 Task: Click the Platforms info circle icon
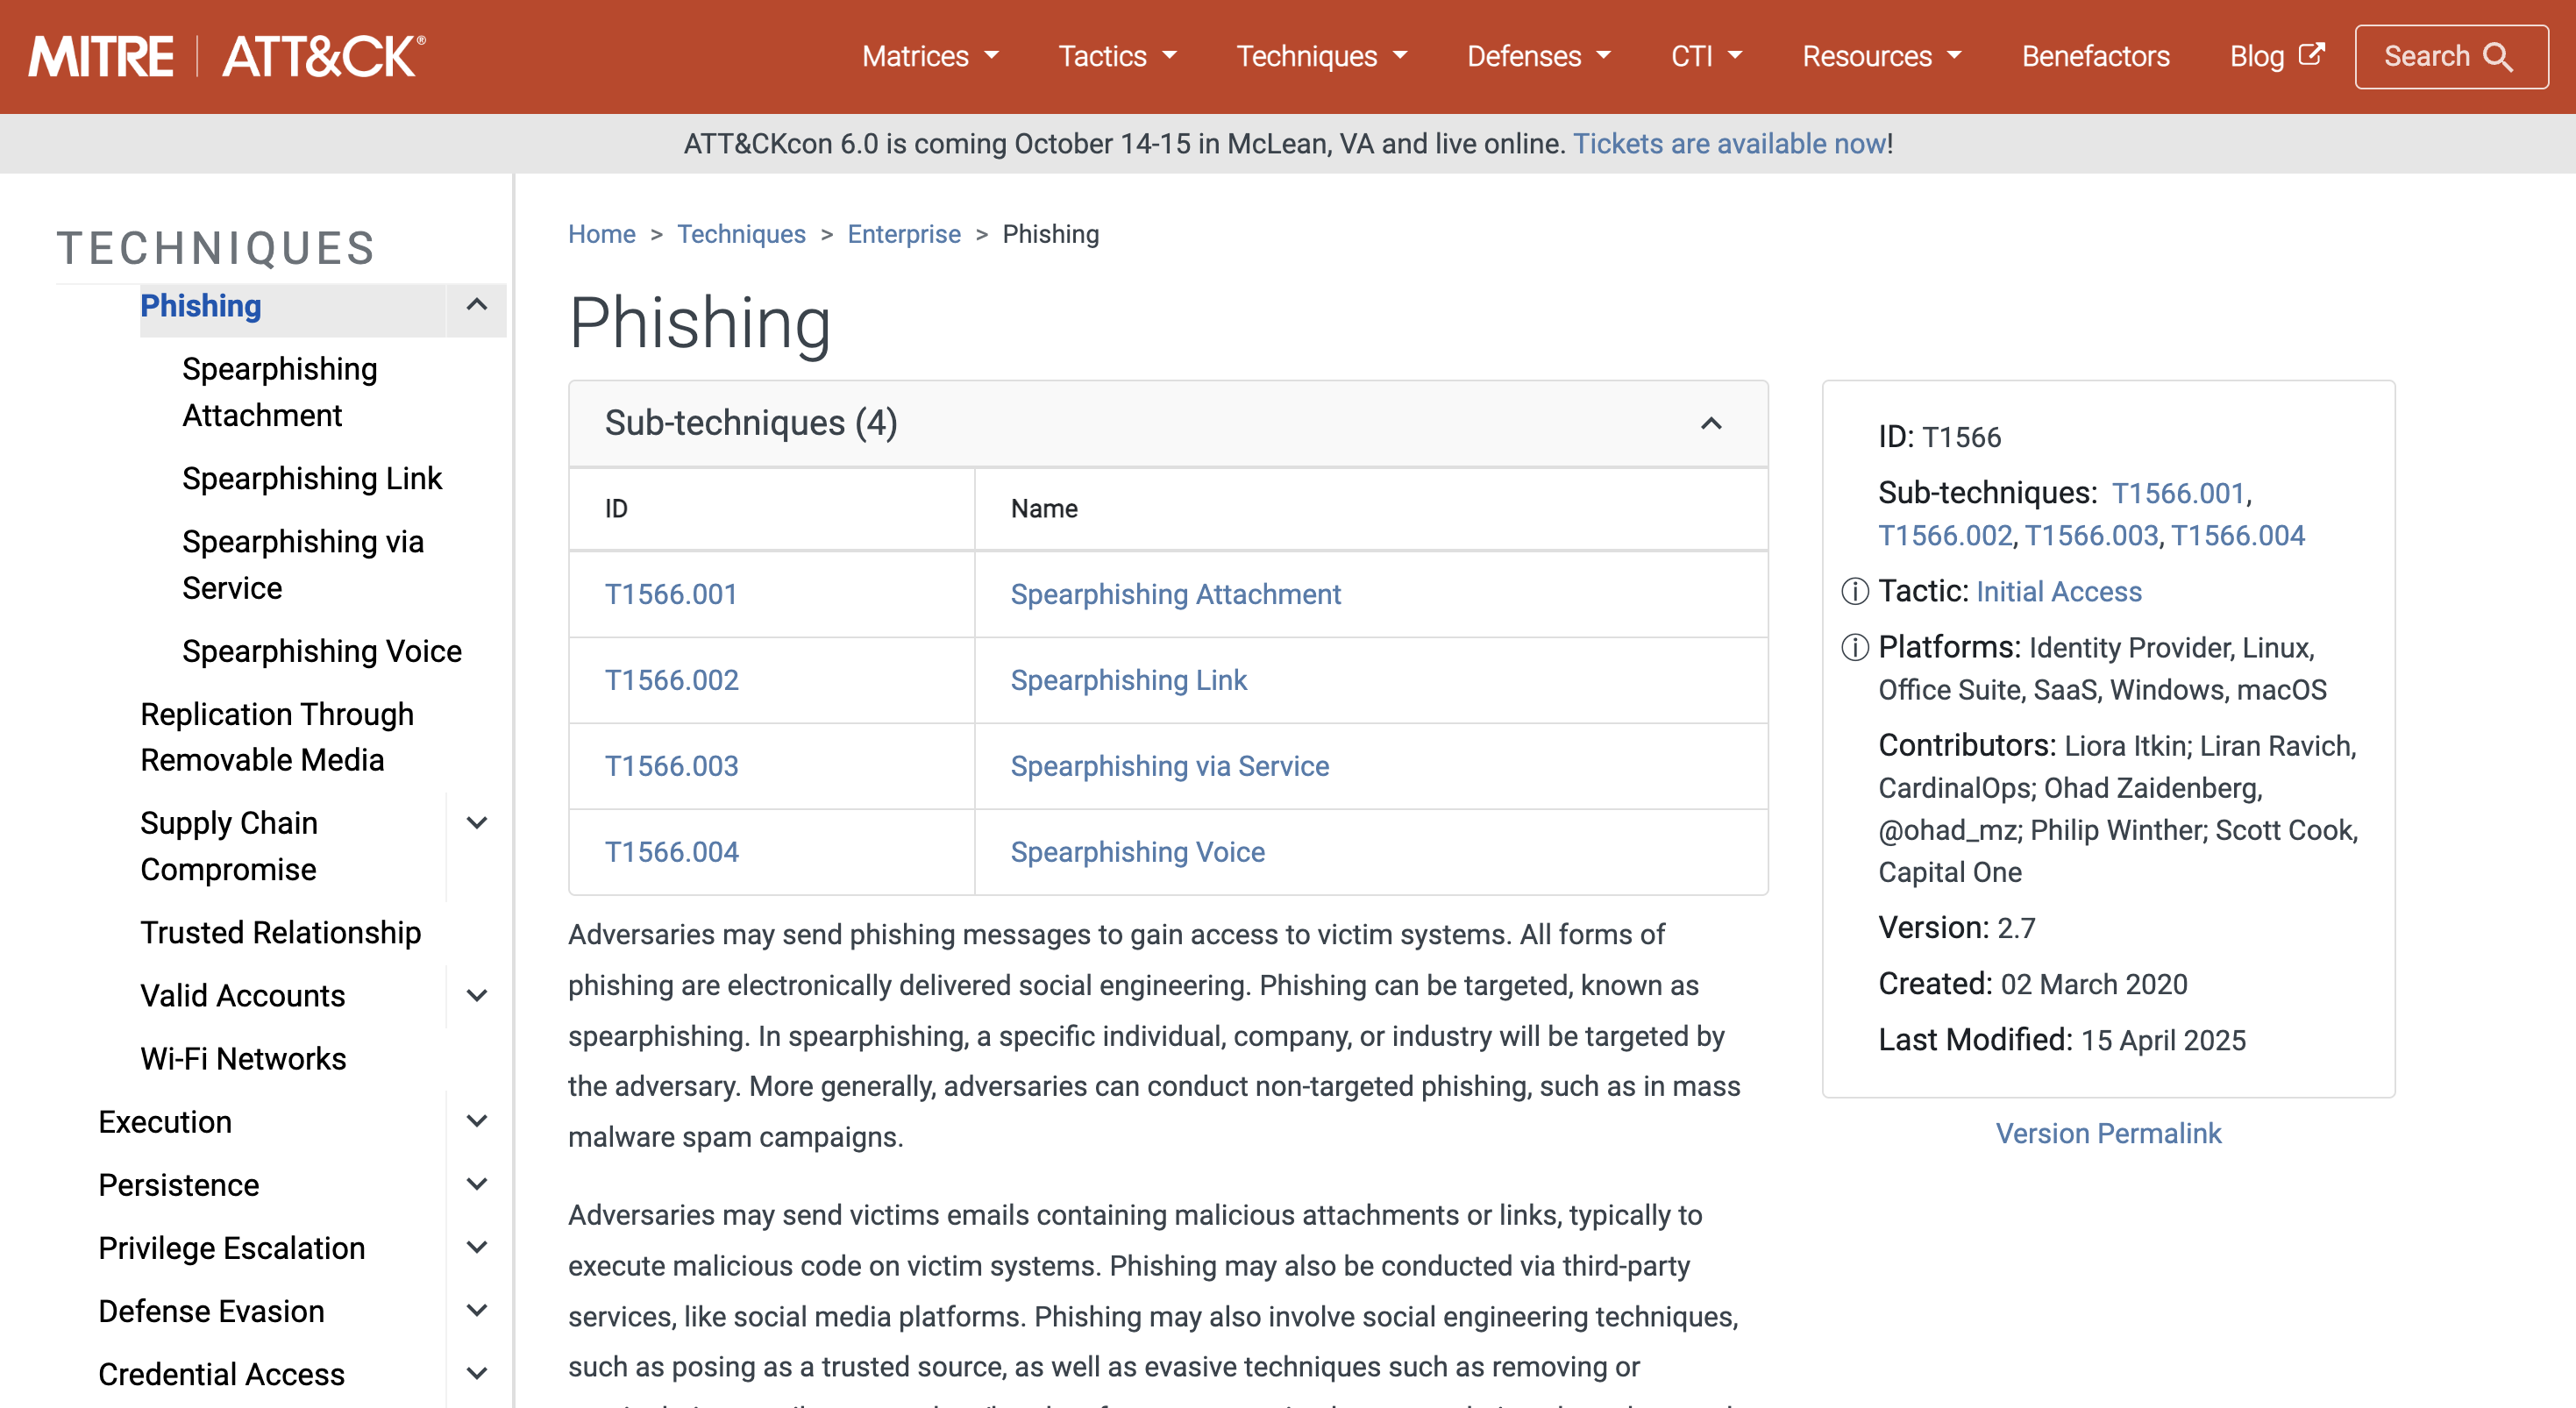(1855, 648)
